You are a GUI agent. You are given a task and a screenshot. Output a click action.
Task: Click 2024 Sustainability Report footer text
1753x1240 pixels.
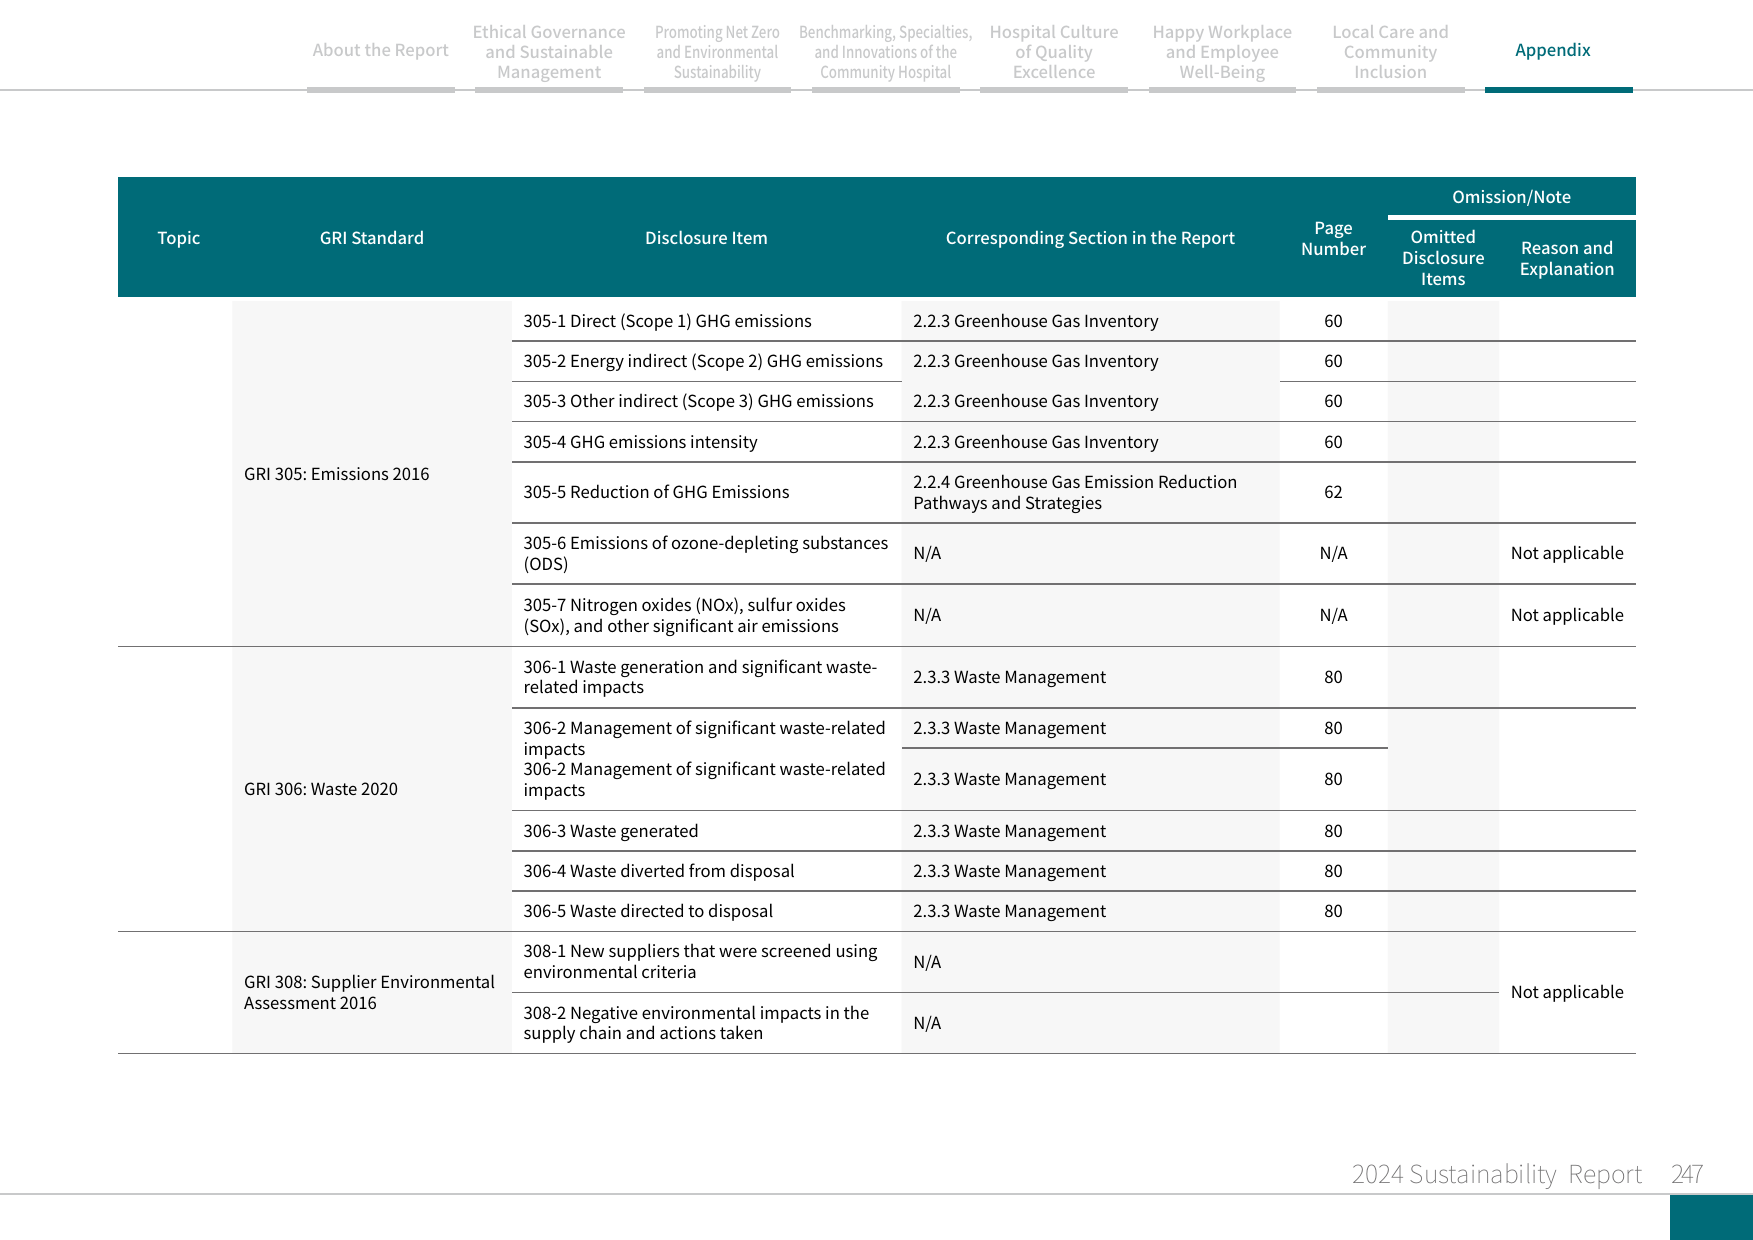click(1496, 1174)
